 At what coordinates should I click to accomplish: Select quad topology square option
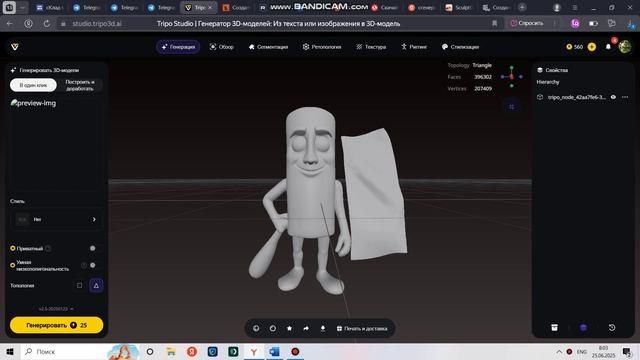(80, 285)
